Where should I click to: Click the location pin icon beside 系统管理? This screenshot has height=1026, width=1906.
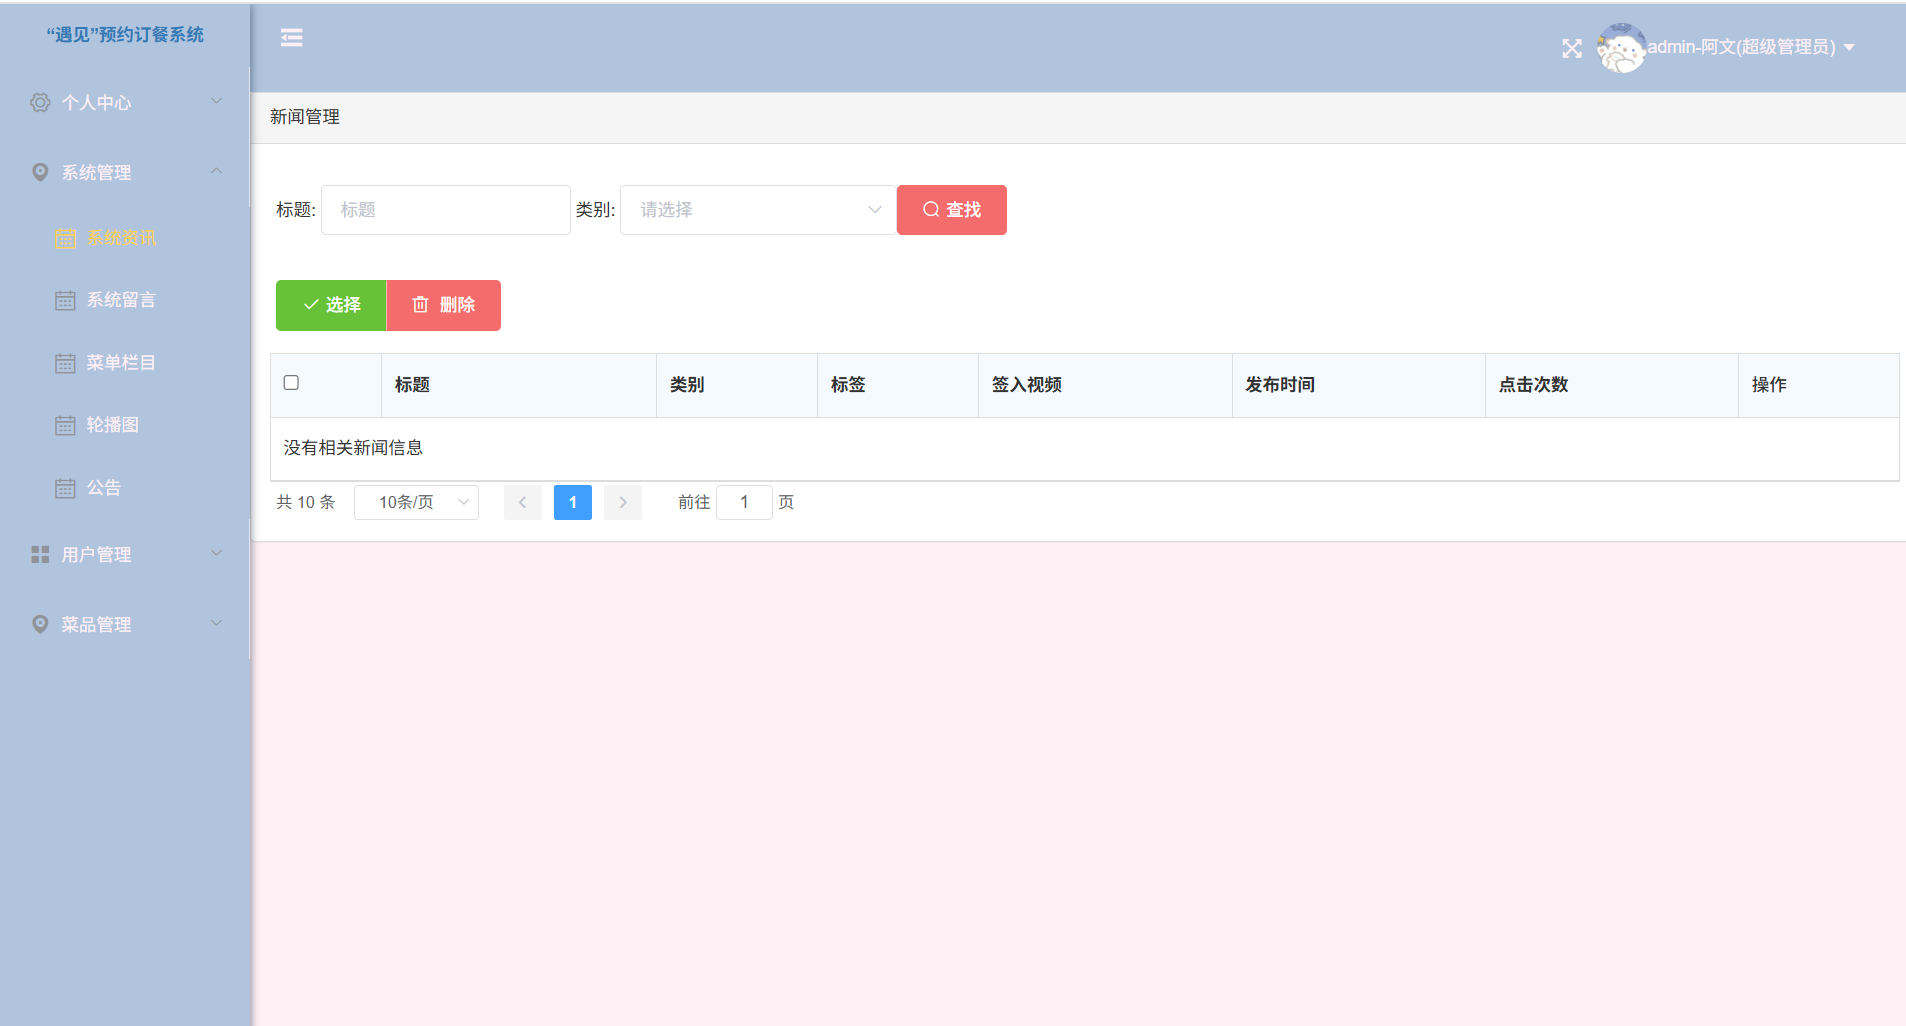point(40,172)
